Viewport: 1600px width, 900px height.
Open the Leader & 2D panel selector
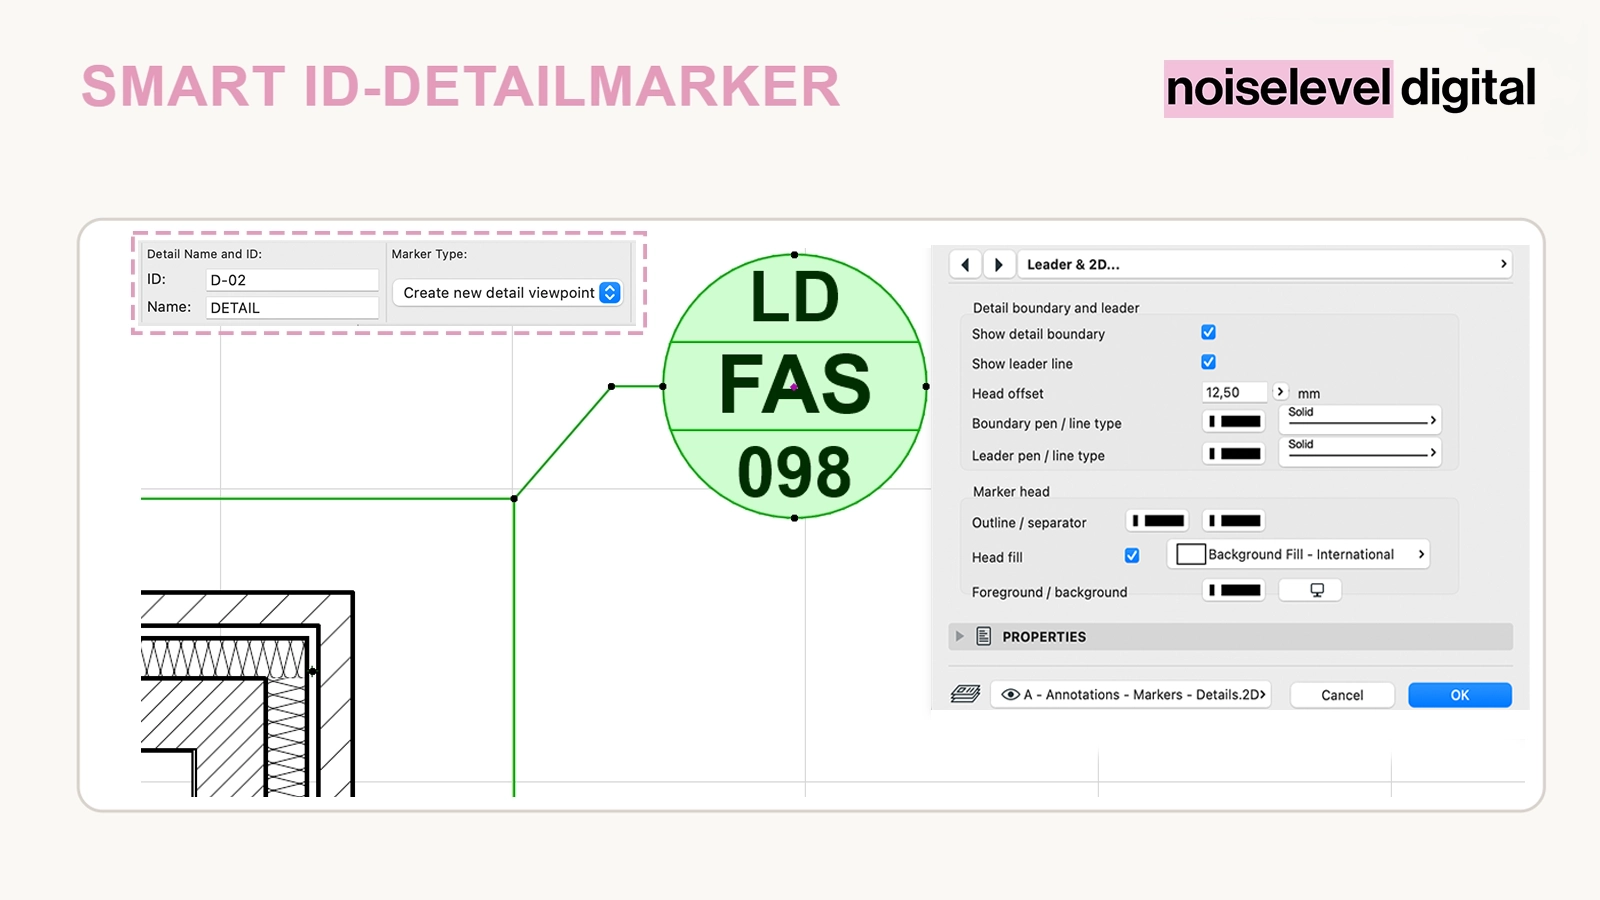[1265, 265]
